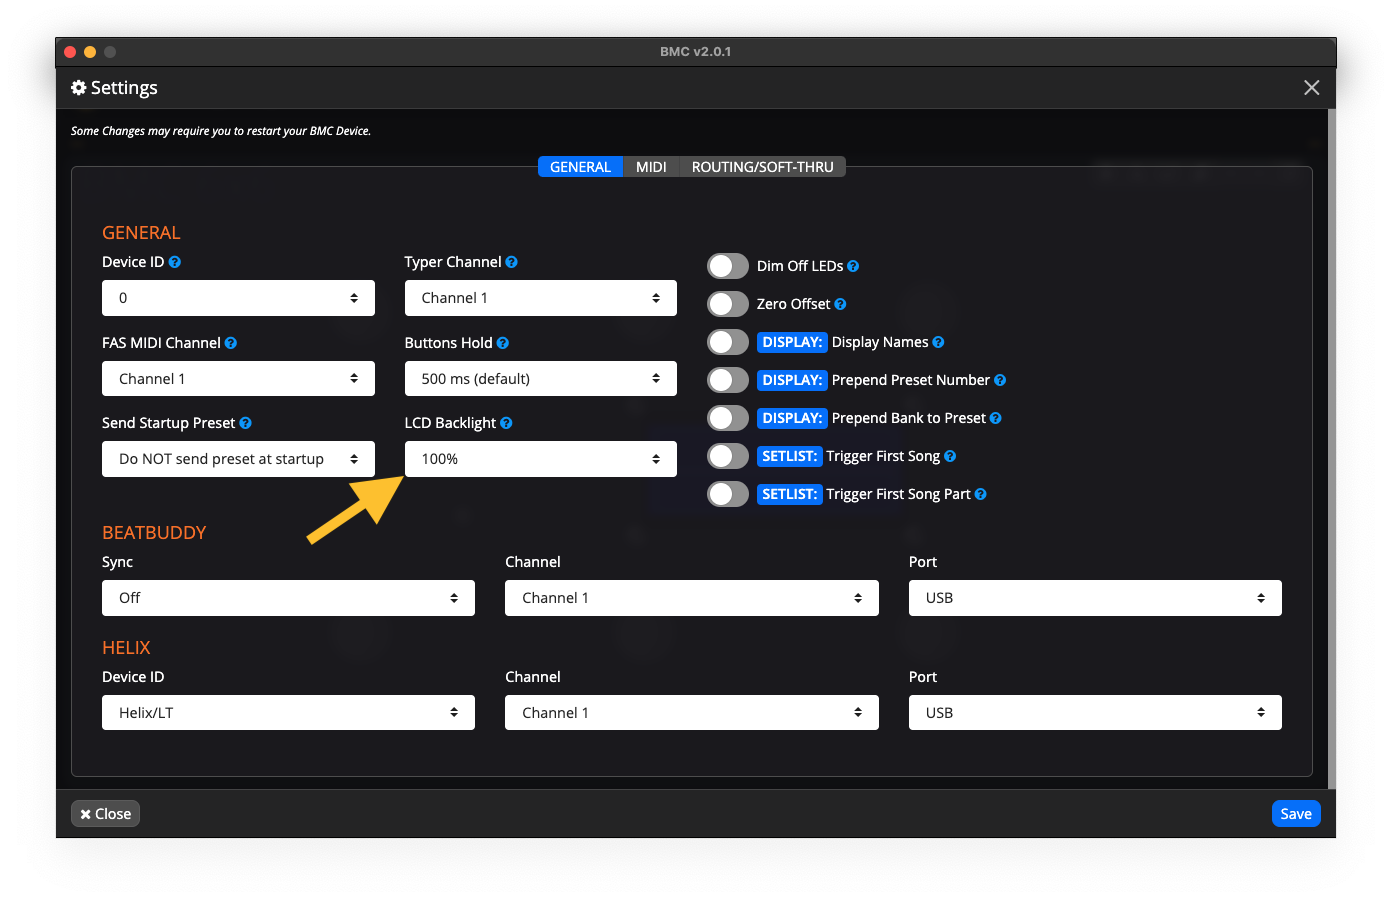The height and width of the screenshot is (912, 1392).
Task: Open the Buttons Hold dropdown
Action: tap(541, 379)
